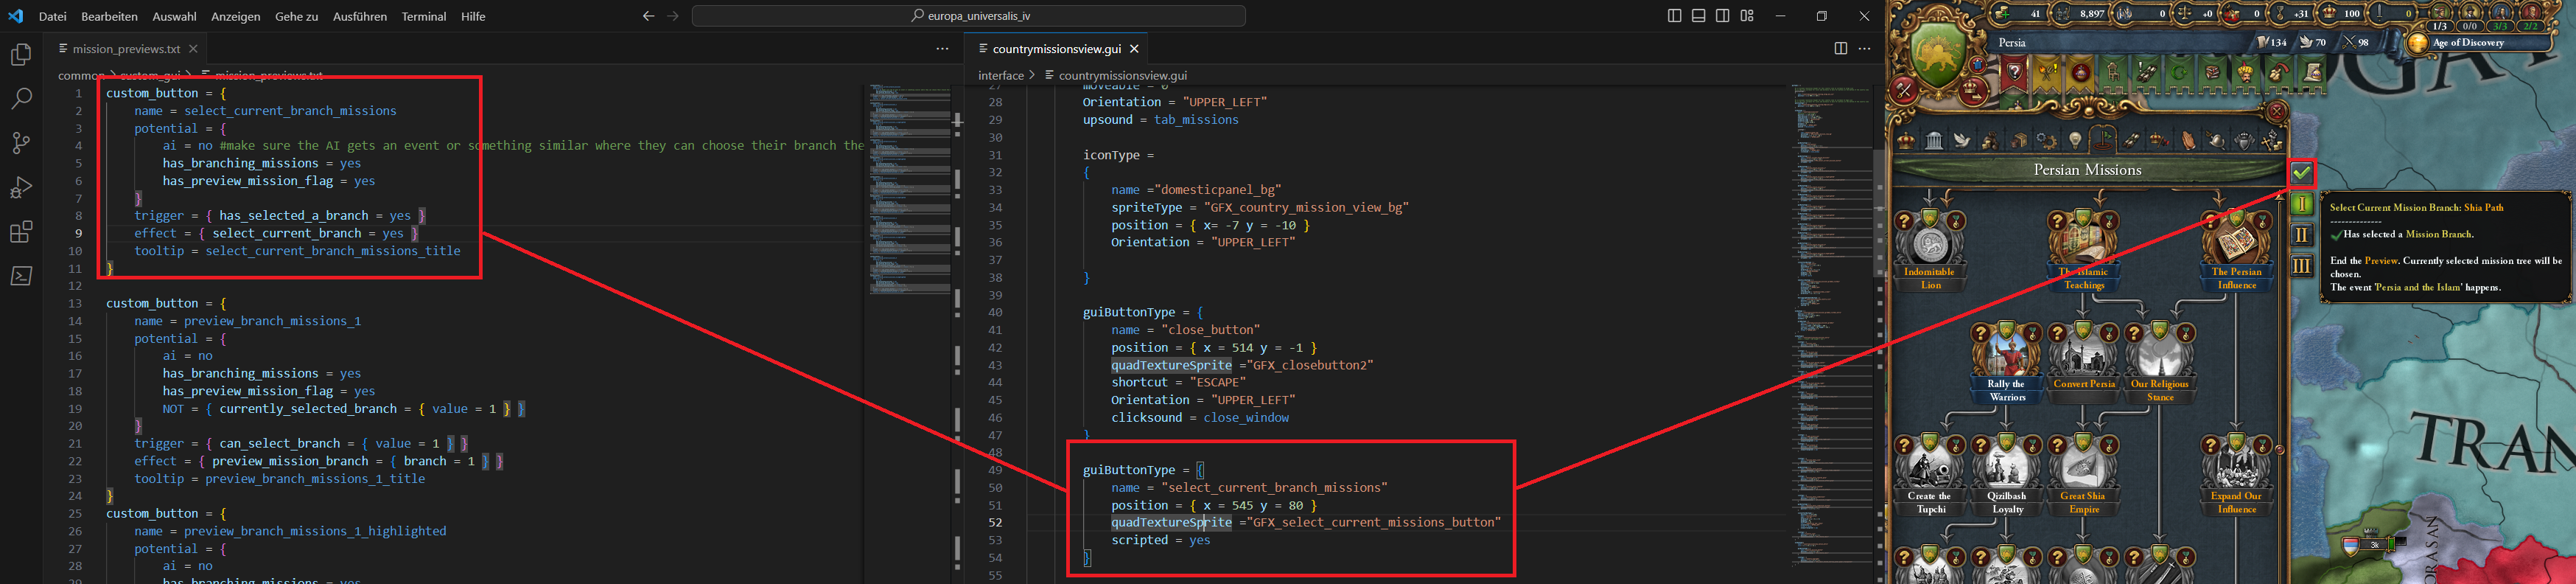Open more actions for mission_previews.txt editor group

[942, 48]
